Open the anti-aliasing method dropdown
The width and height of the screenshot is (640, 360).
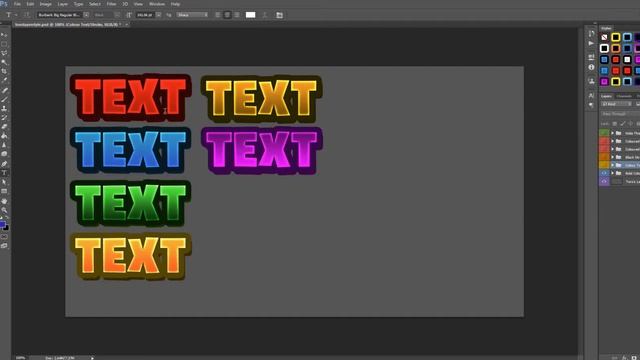(192, 15)
